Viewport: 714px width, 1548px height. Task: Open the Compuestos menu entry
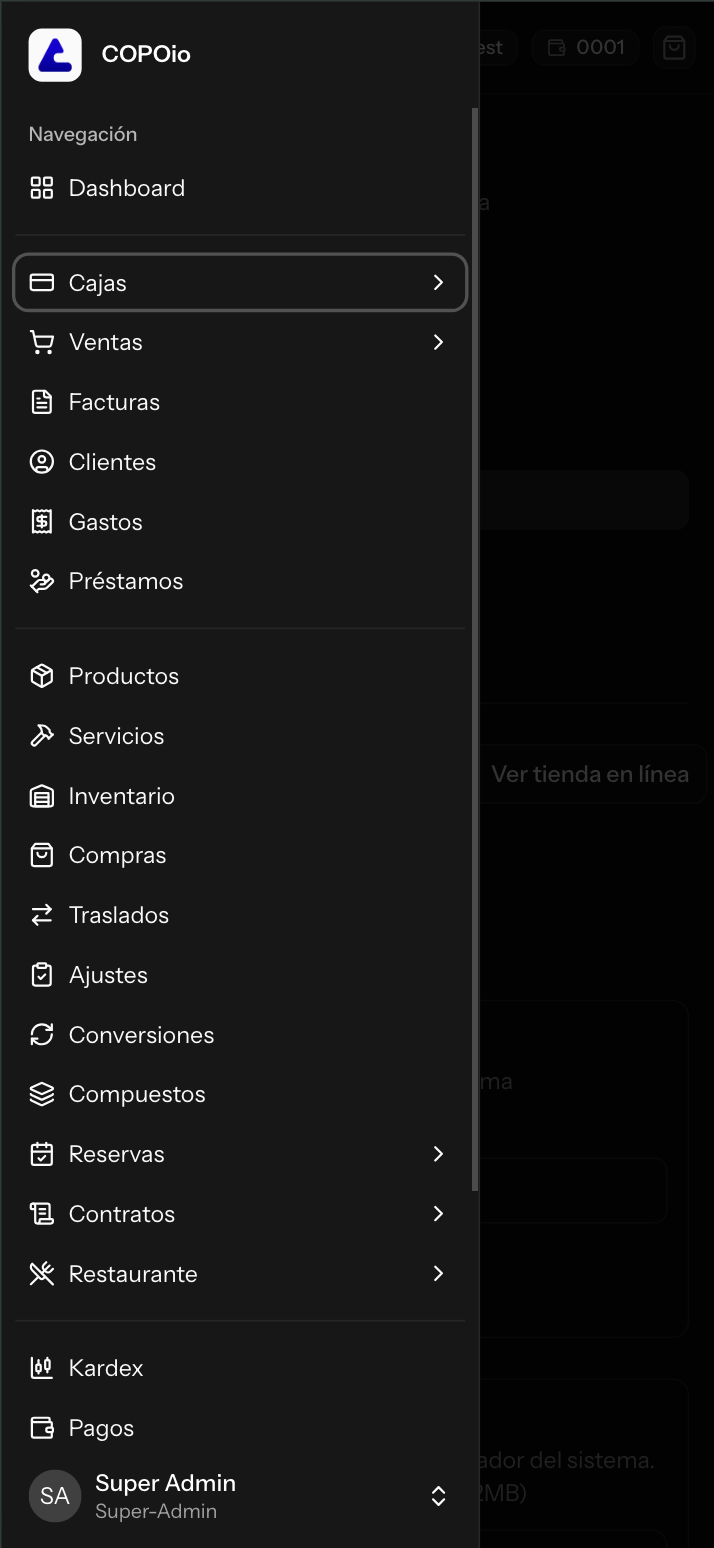point(136,1094)
